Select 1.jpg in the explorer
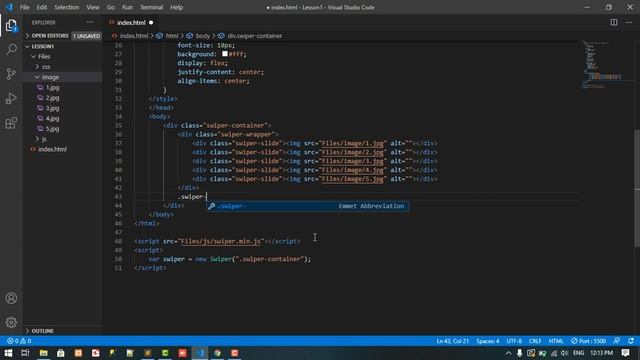The height and width of the screenshot is (360, 640). click(x=52, y=87)
